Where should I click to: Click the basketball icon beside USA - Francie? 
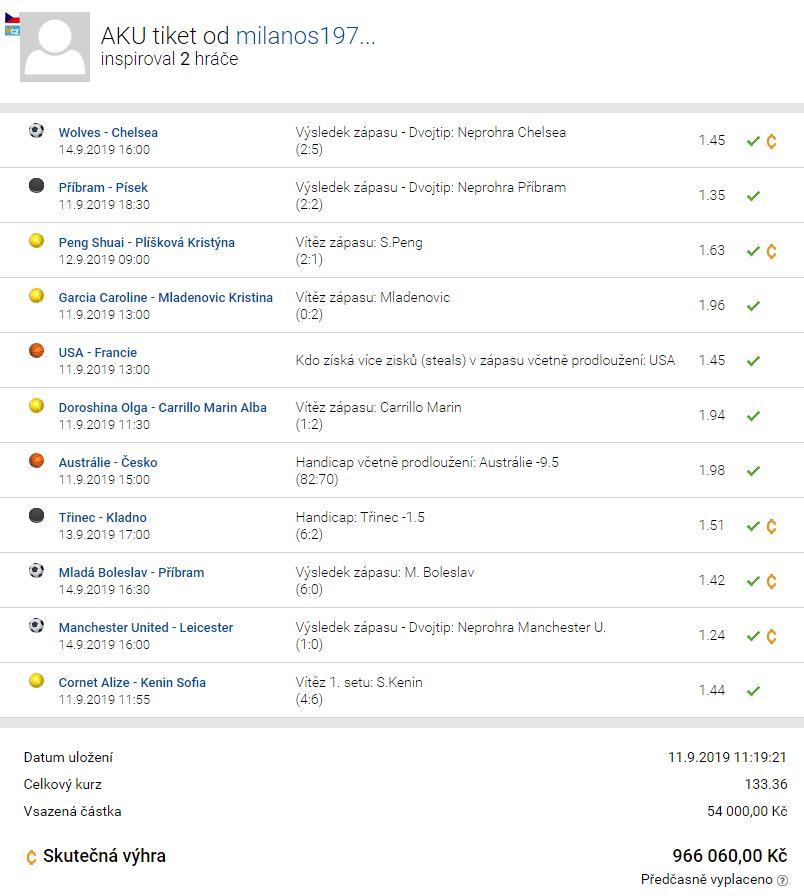(x=37, y=350)
